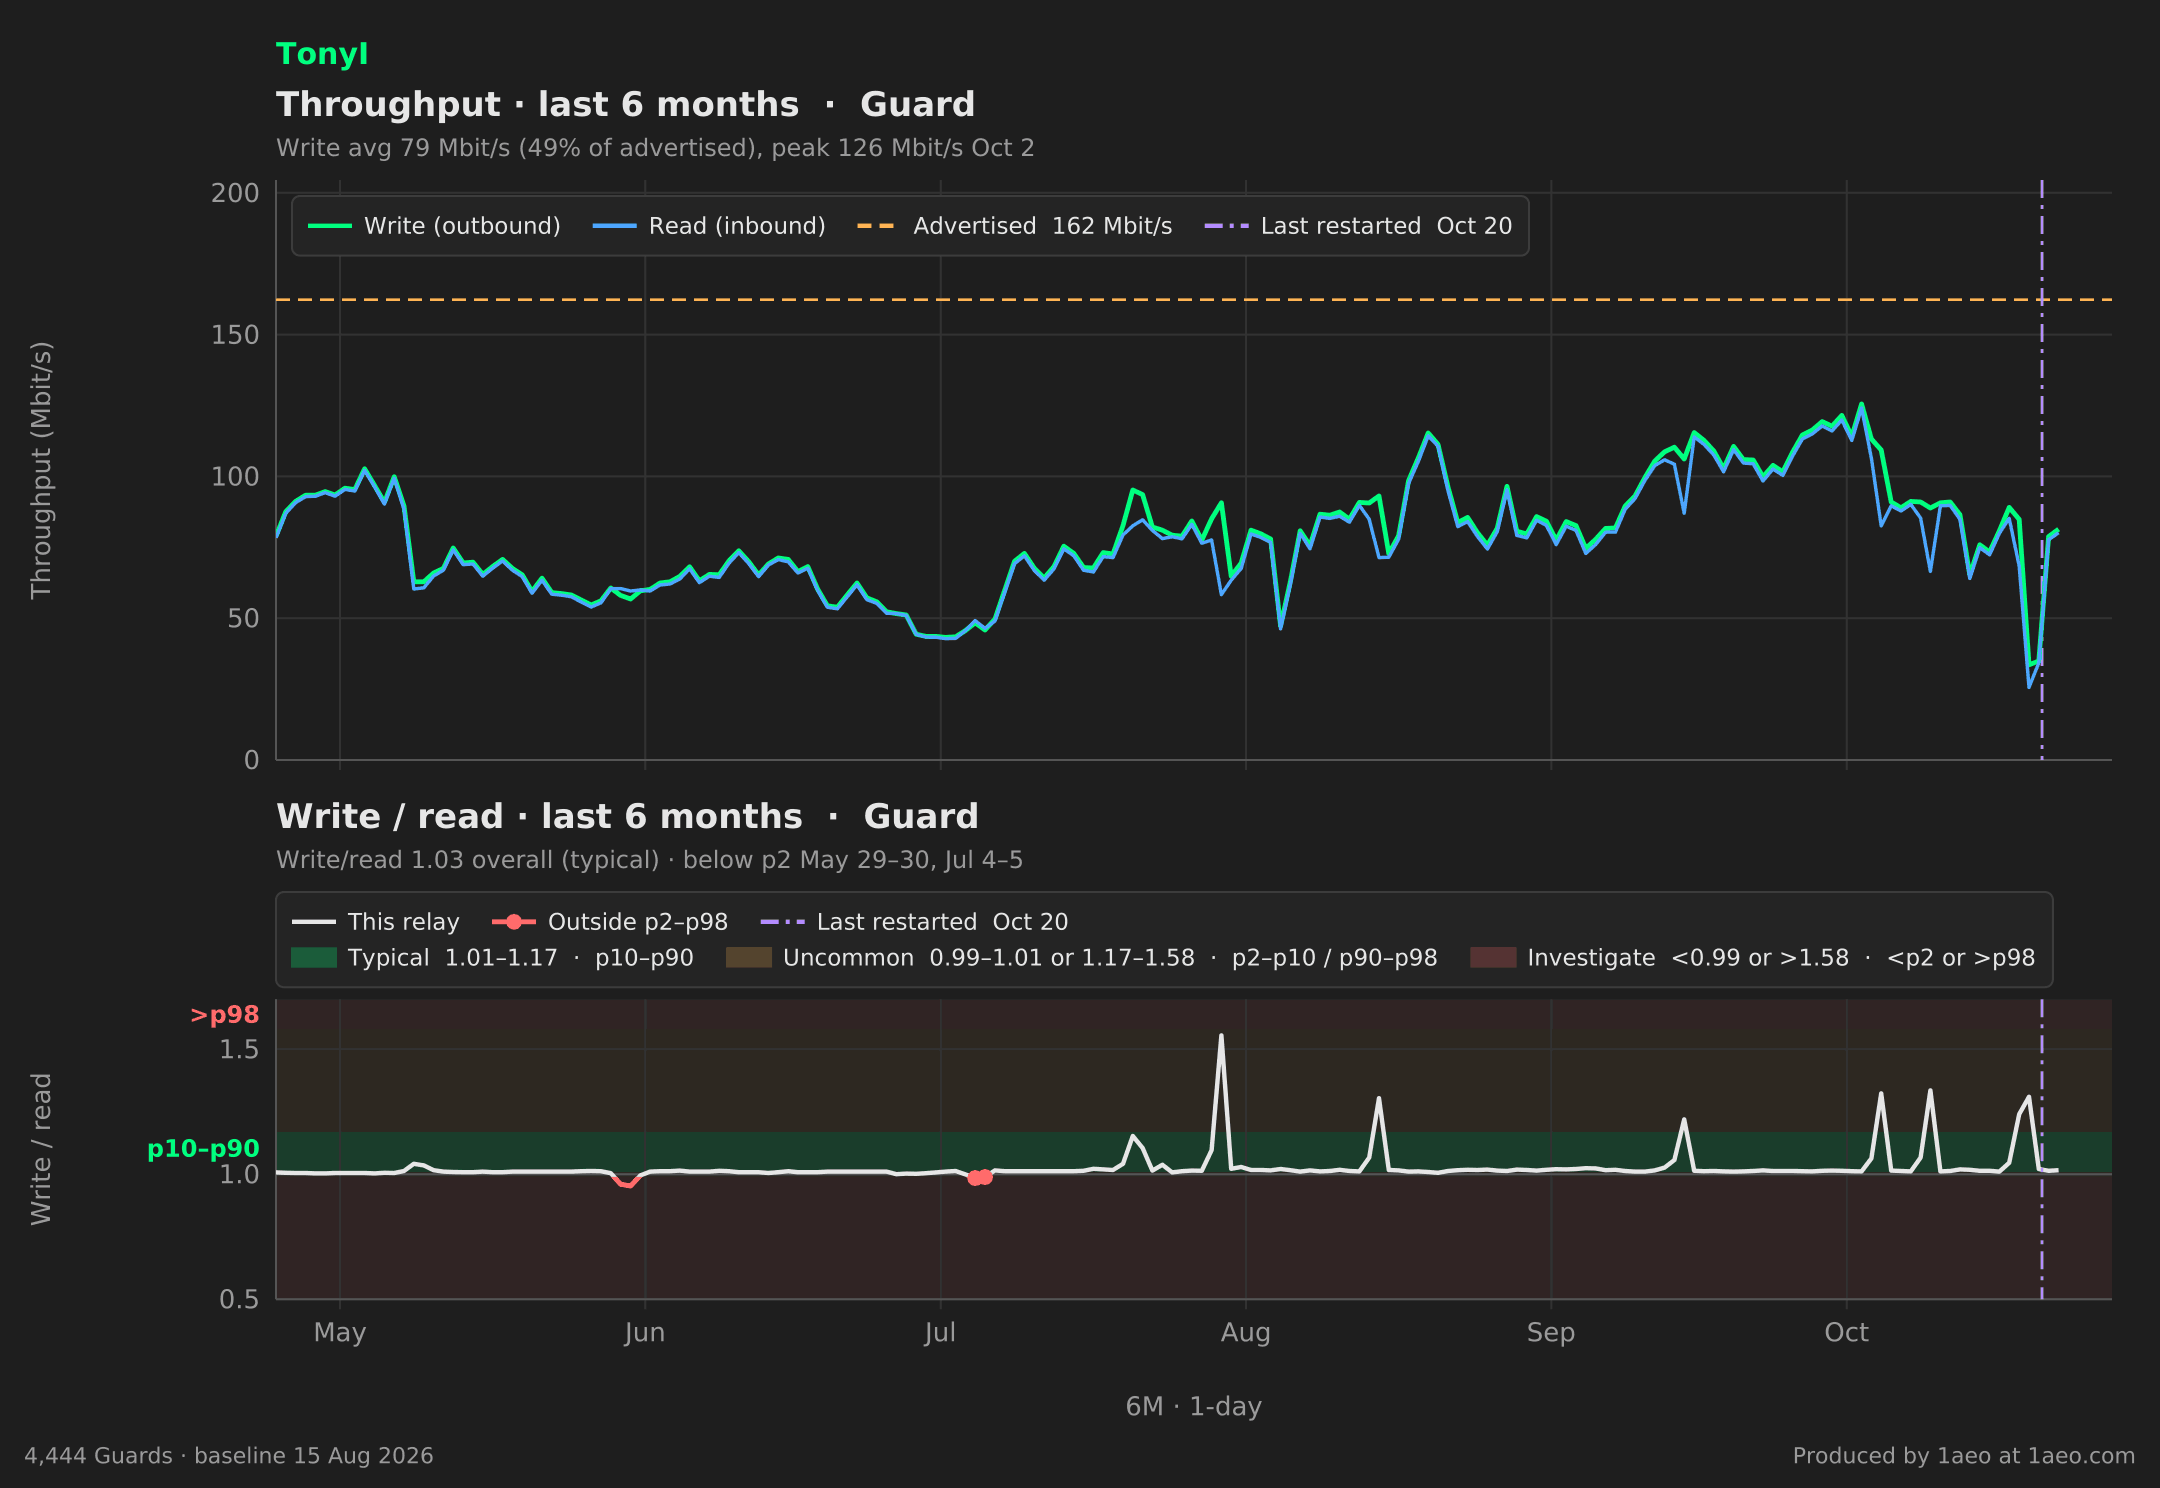Click the orange dashed Advertised legend swatch
This screenshot has width=2160, height=1488.
pos(877,226)
